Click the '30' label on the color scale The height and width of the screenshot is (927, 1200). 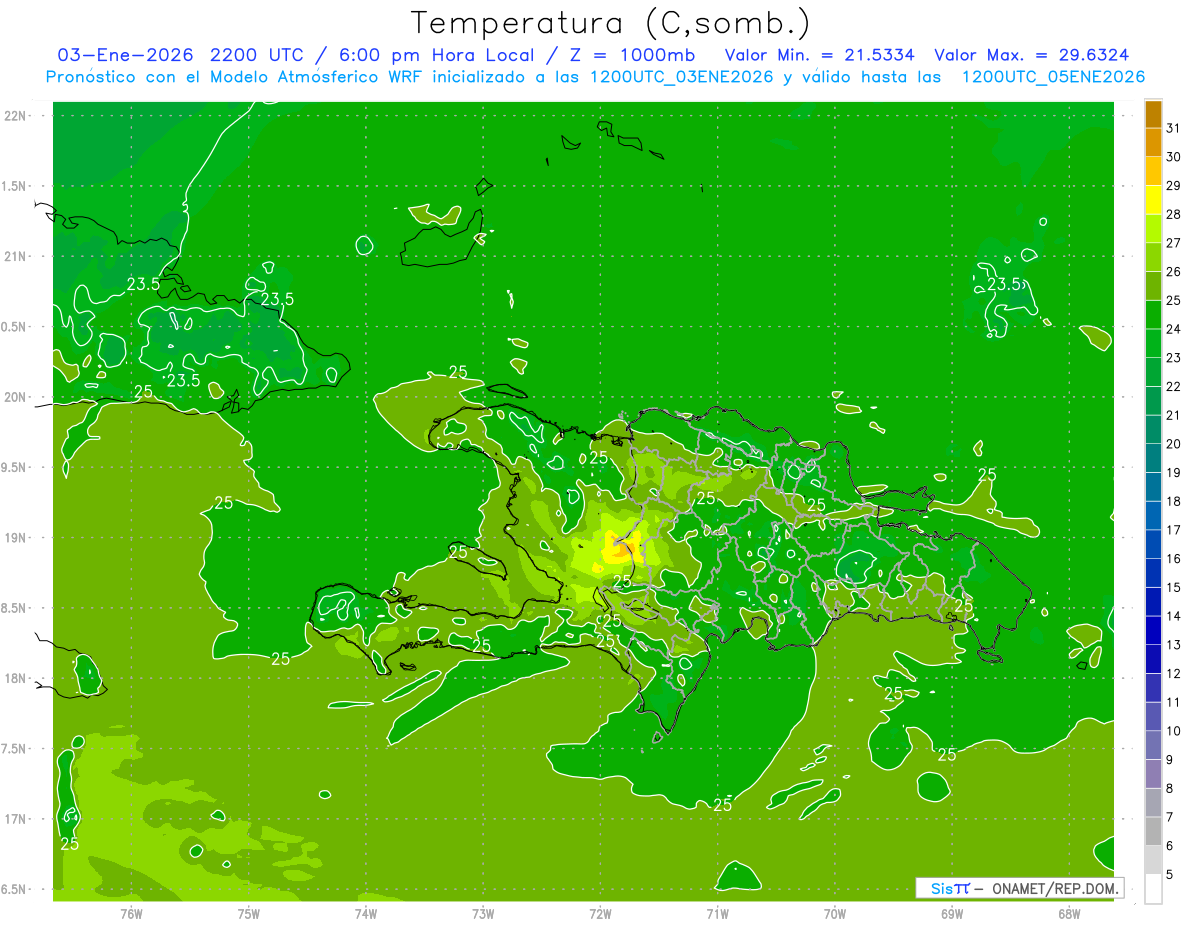pyautogui.click(x=1173, y=157)
